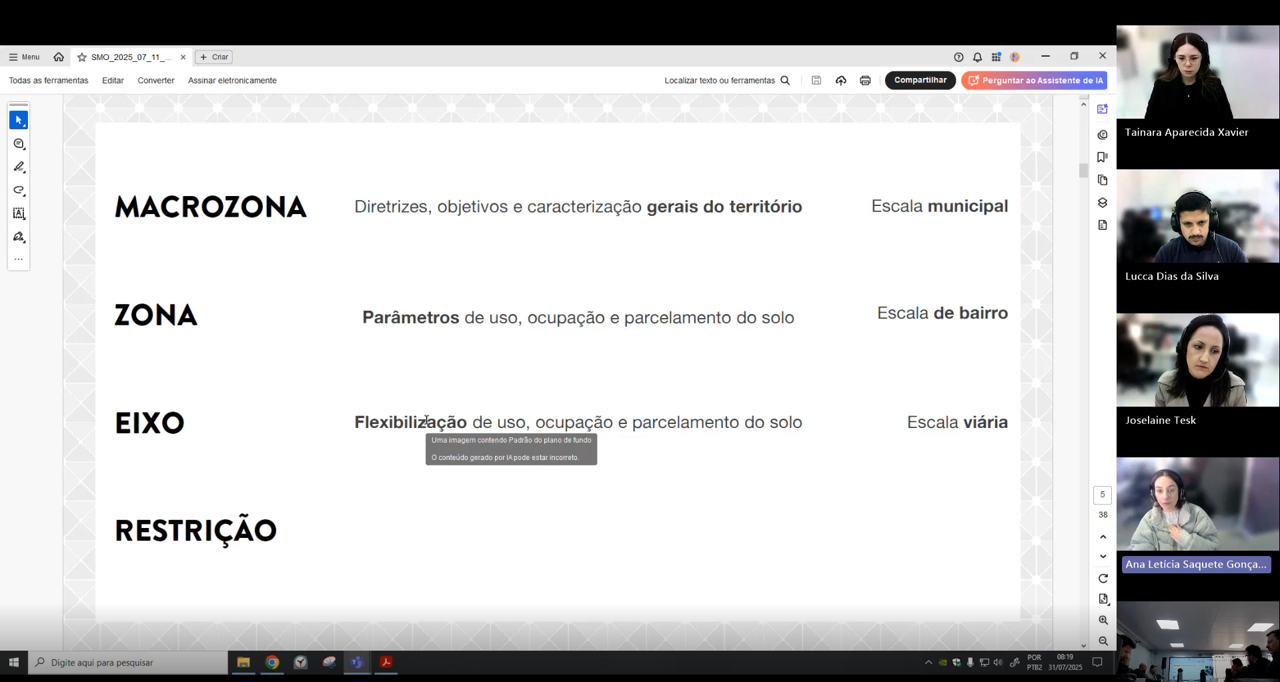Go to the Acrobat Home view
The image size is (1280, 682).
59,57
